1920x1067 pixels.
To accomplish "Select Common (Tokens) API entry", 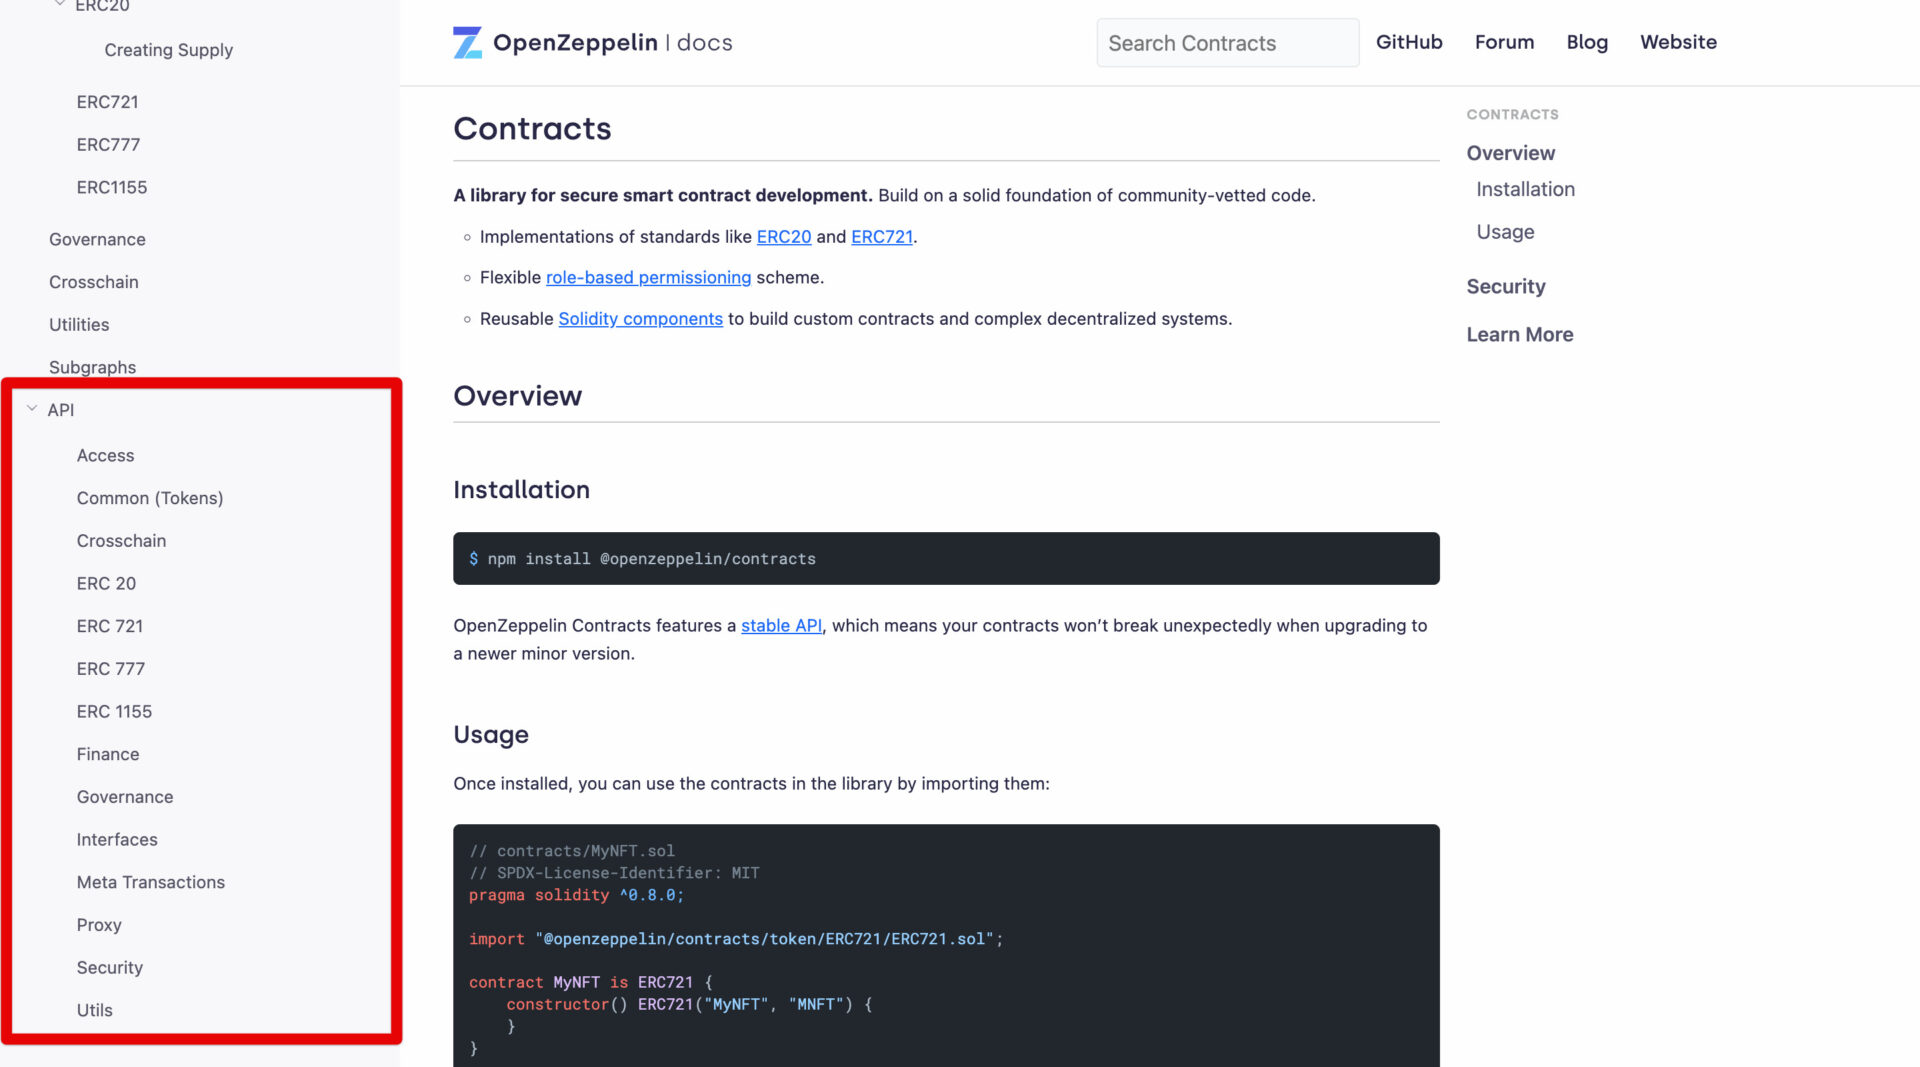I will 150,498.
